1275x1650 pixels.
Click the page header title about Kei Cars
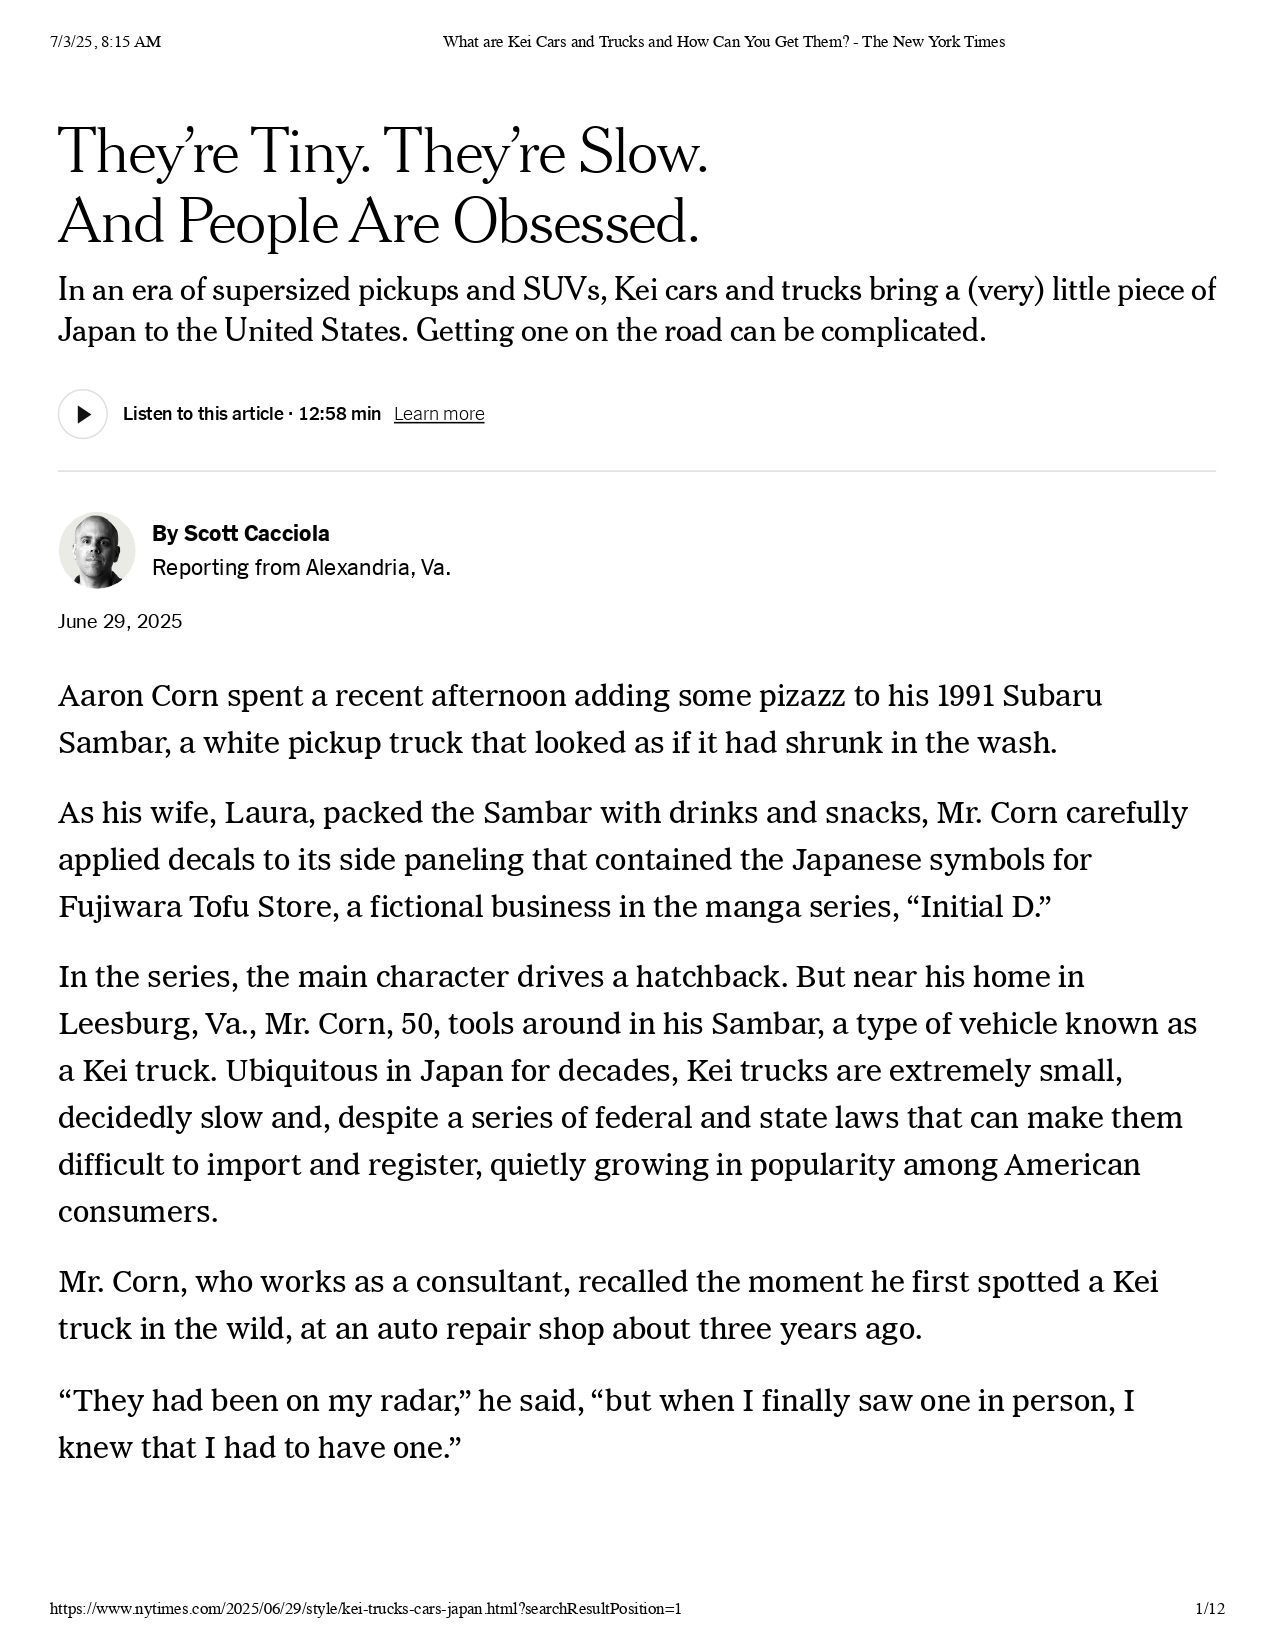(x=723, y=42)
